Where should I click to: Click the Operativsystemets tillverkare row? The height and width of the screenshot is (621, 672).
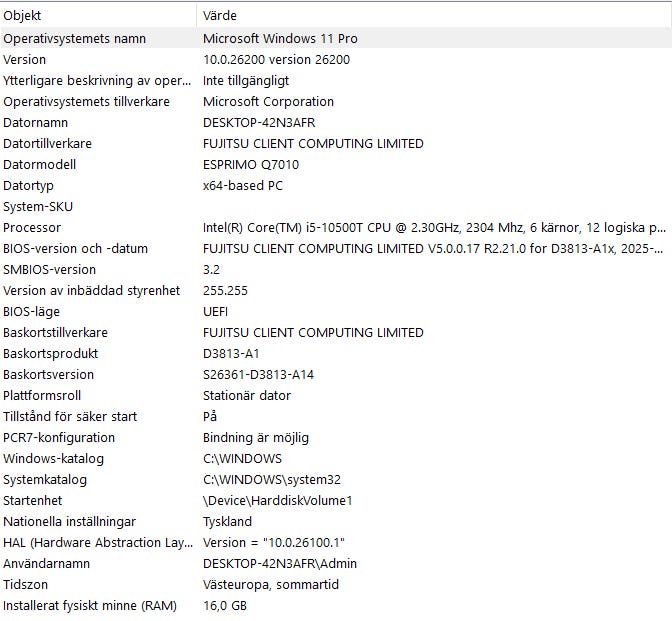336,102
